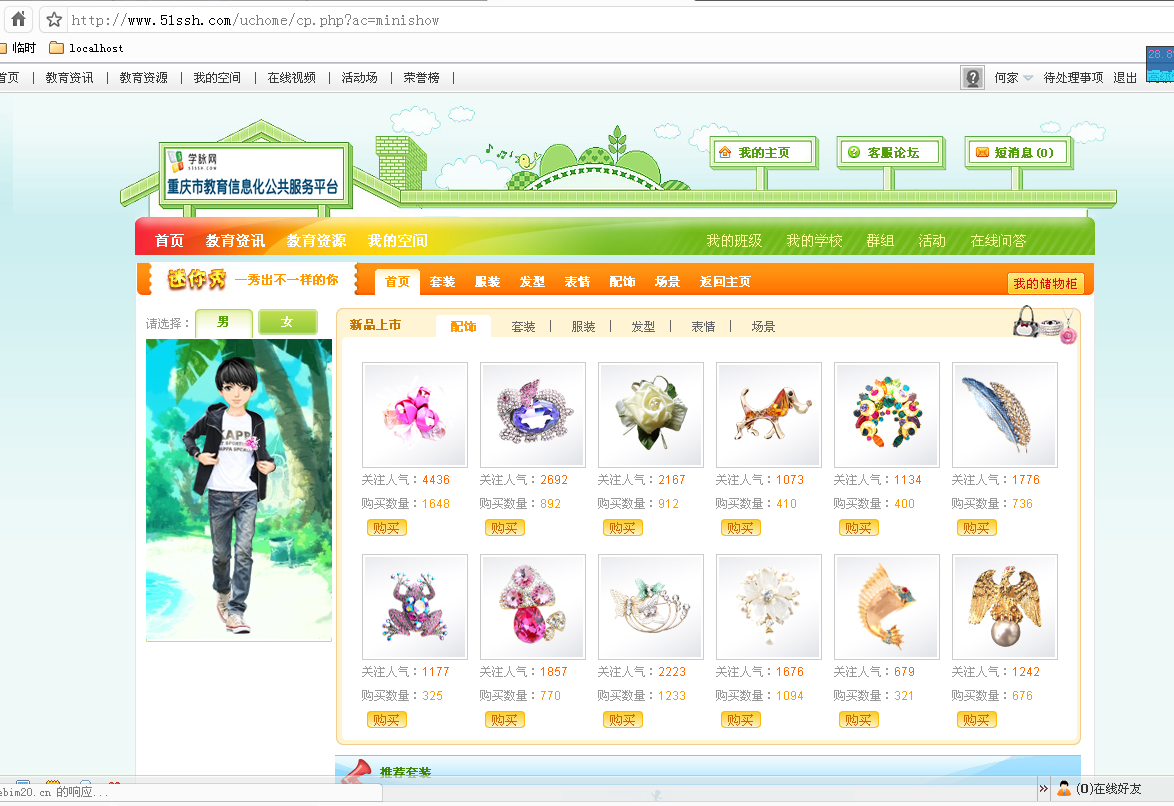Viewport: 1174px width, 806px height.
Task: Open 发型 in the orange 迷你秀 bar
Action: point(532,282)
